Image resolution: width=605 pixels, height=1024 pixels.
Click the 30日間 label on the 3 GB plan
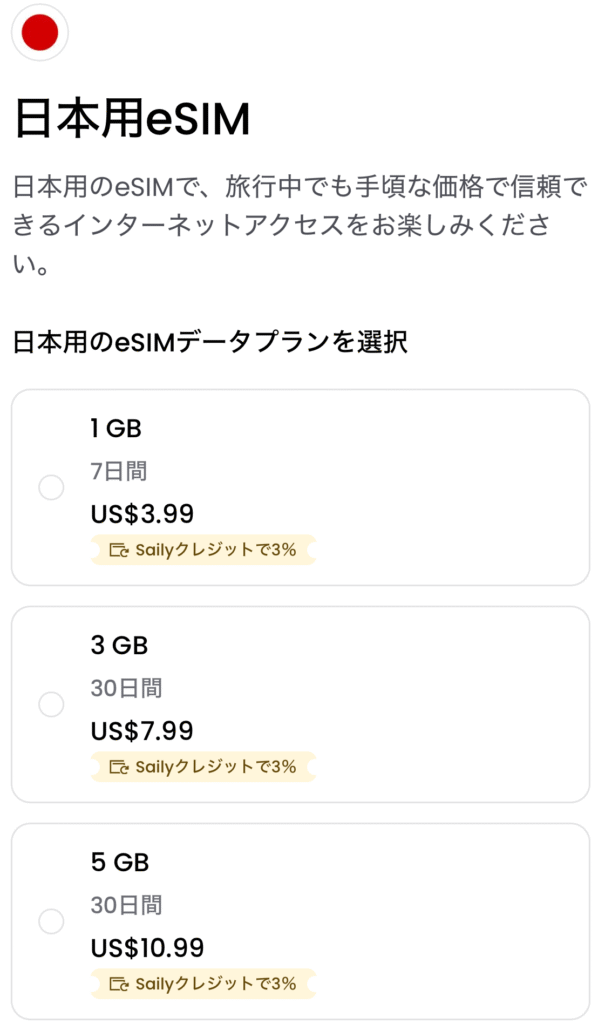126,688
